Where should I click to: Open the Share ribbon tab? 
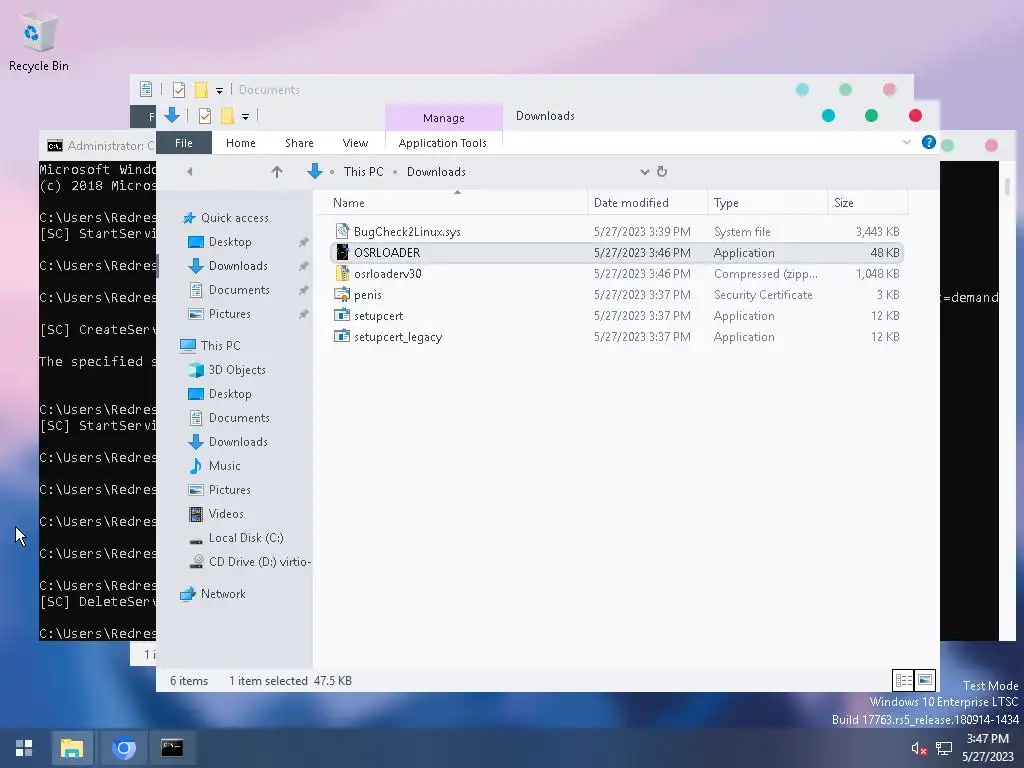pyautogui.click(x=299, y=143)
